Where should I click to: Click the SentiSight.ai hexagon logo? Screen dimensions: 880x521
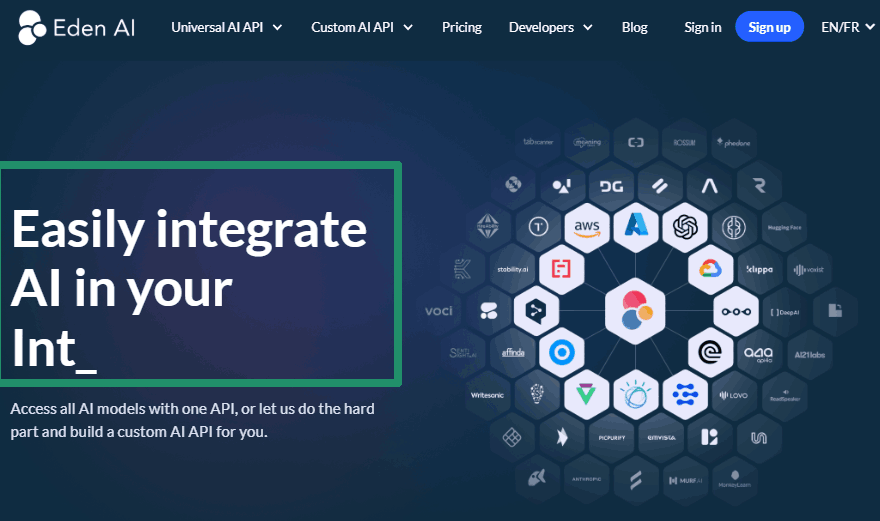click(462, 353)
